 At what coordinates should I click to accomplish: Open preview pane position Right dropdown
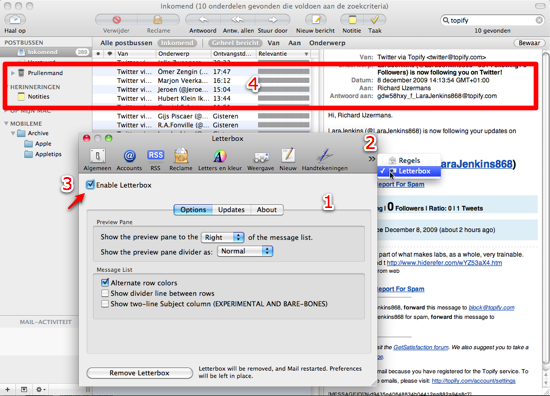coord(222,237)
